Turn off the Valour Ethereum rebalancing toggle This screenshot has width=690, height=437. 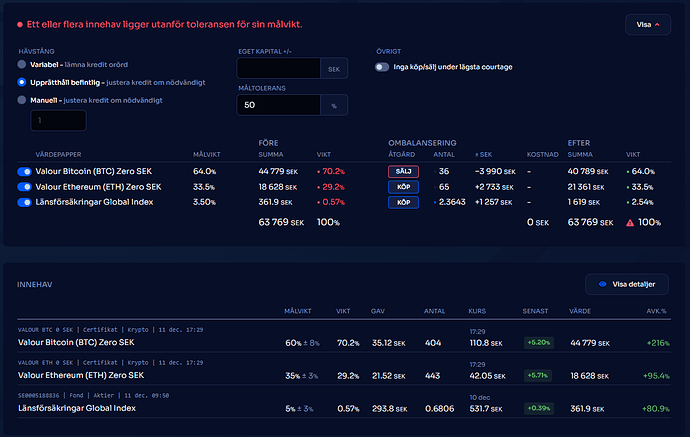pyautogui.click(x=24, y=187)
